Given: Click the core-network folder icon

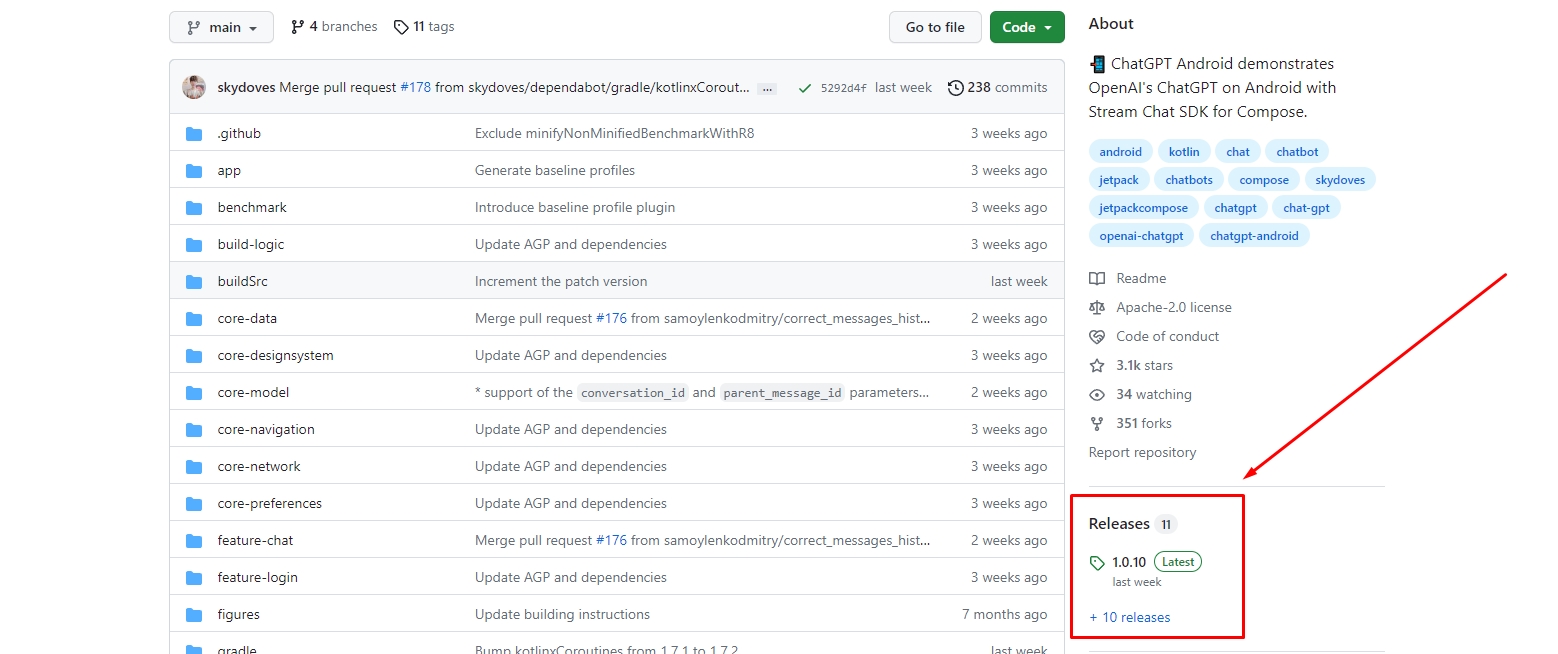Looking at the screenshot, I should click(x=194, y=466).
